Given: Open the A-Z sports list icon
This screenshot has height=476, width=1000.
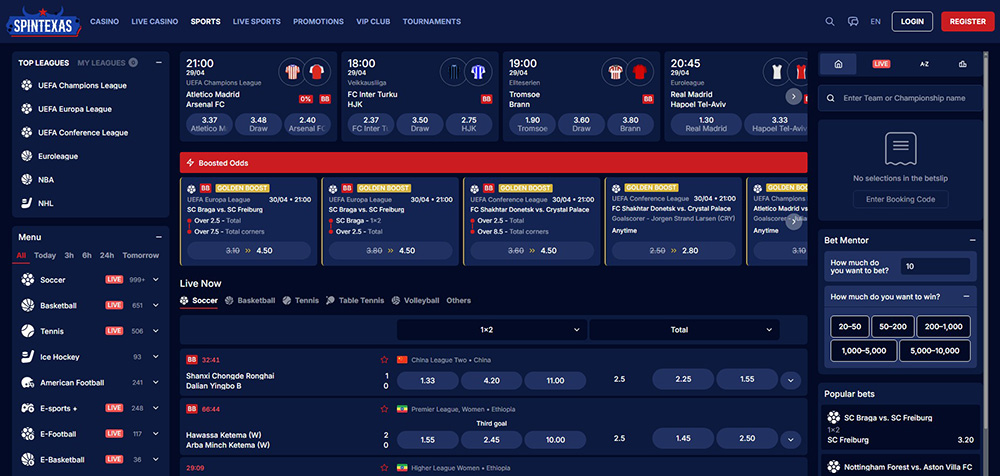Looking at the screenshot, I should tap(924, 64).
